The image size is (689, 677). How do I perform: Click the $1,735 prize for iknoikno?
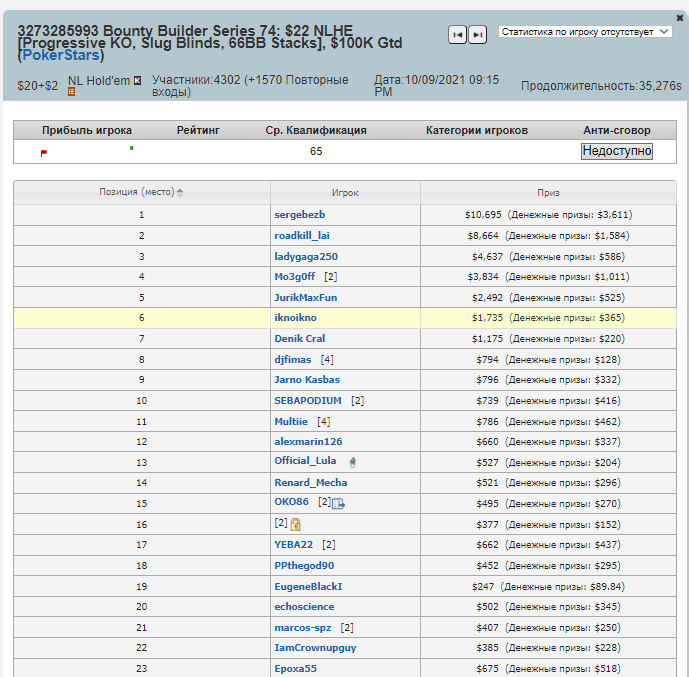click(x=548, y=318)
